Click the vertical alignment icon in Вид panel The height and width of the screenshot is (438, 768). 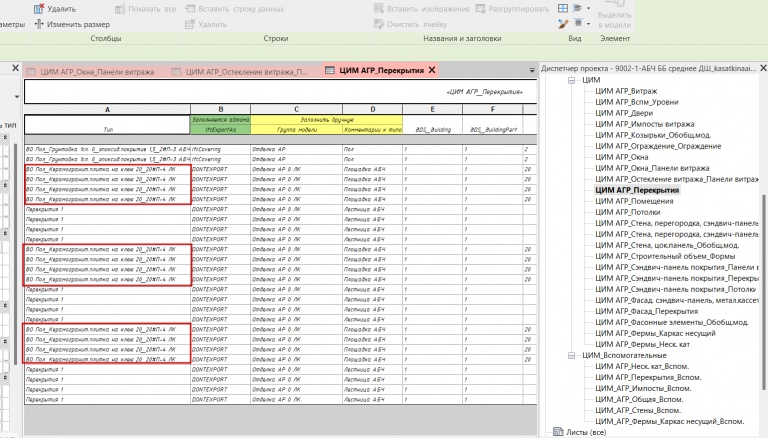pos(578,23)
